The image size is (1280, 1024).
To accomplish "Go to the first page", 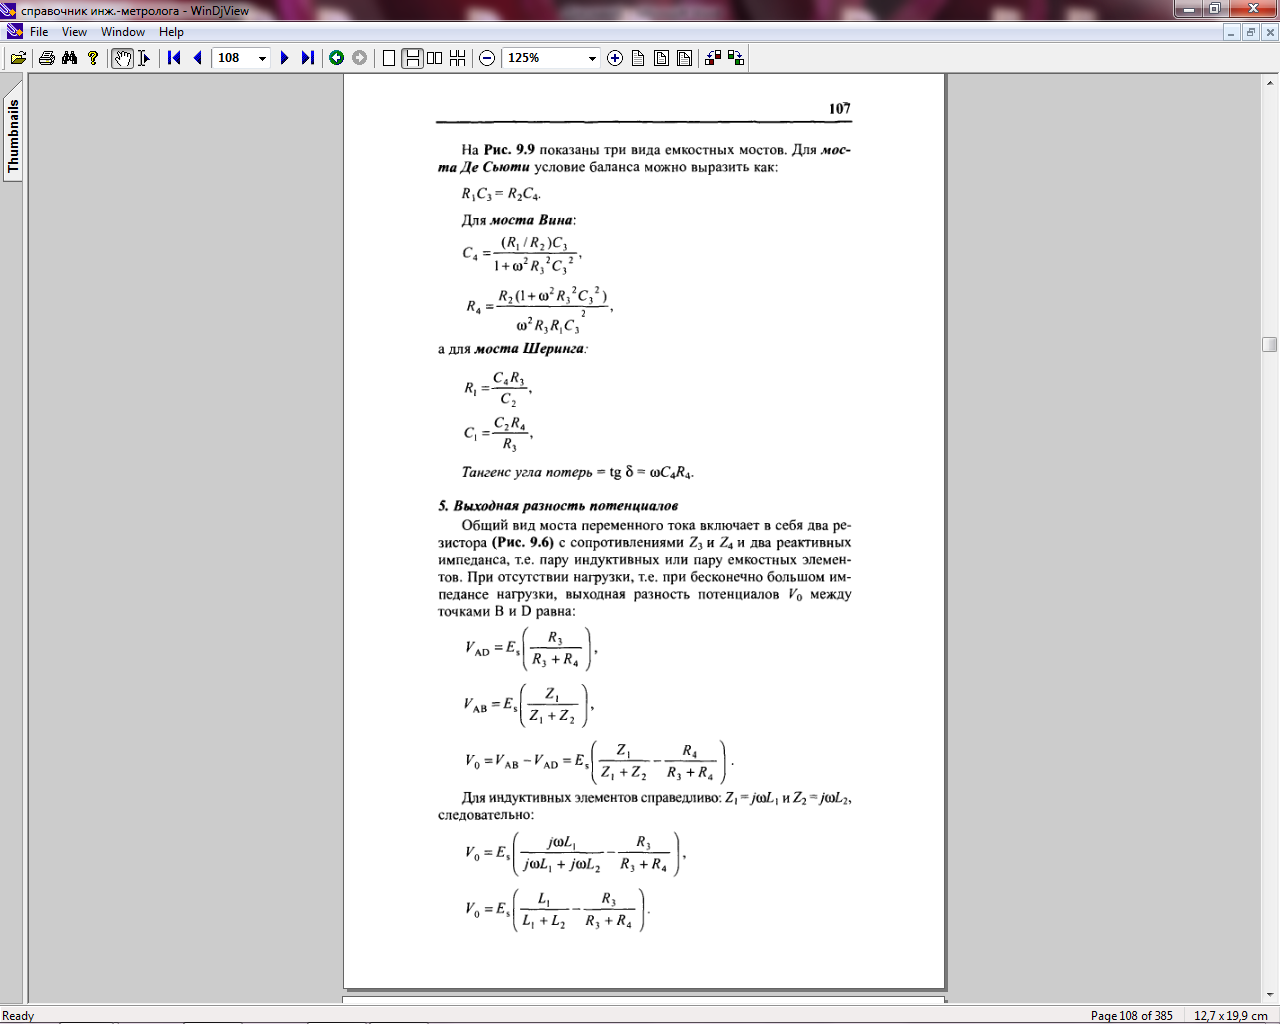I will [174, 58].
